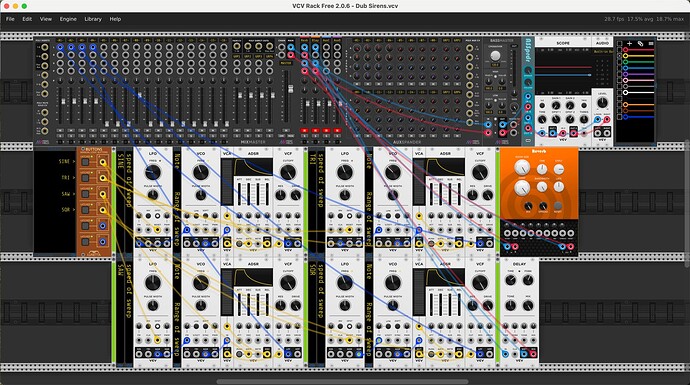Click the TIME knob on the Delay module

[510, 280]
